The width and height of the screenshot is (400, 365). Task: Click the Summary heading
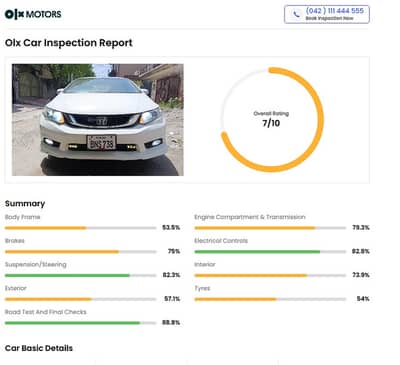25,203
